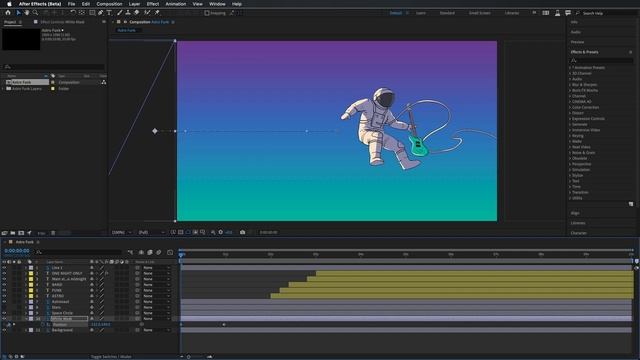Take a snapshot with the camera icon
Viewport: 640px width, 360px height.
point(242,232)
